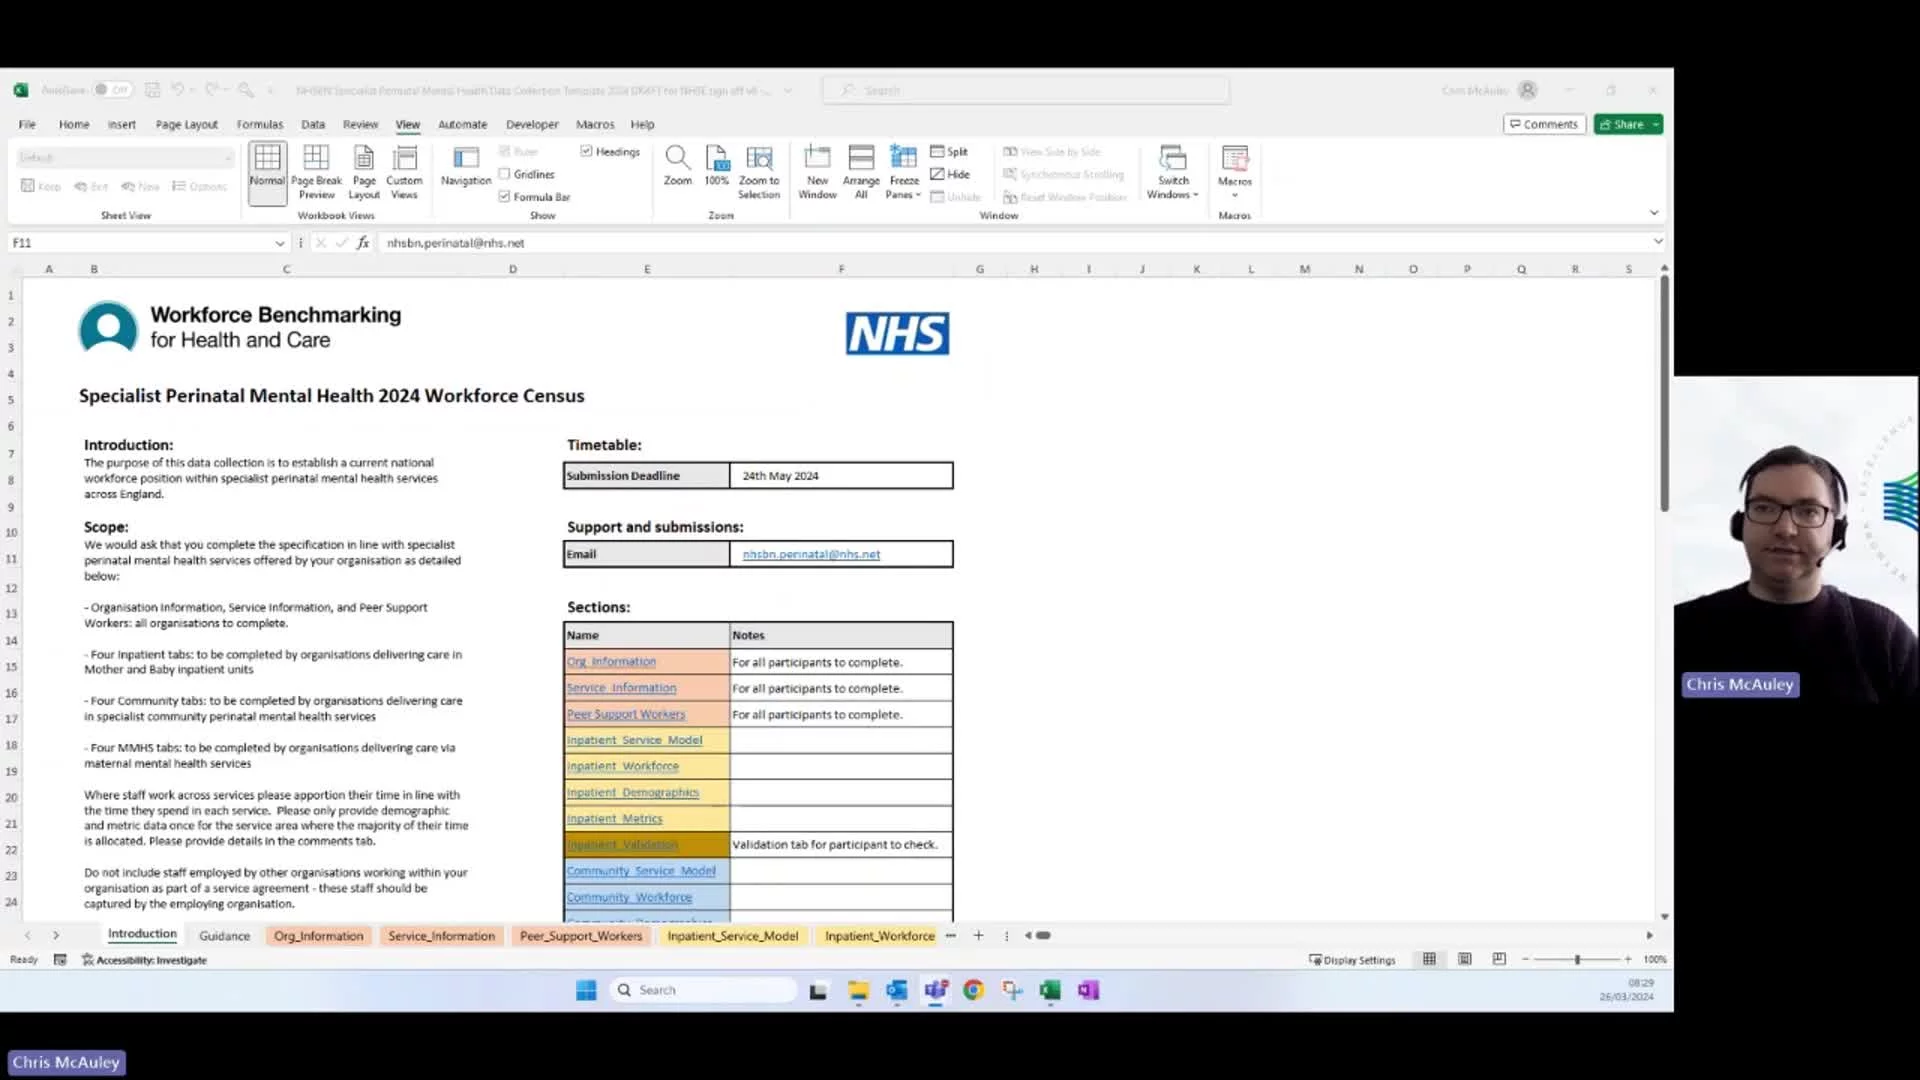Hide the current window
Viewport: 1920px width, 1080px height.
tap(950, 174)
